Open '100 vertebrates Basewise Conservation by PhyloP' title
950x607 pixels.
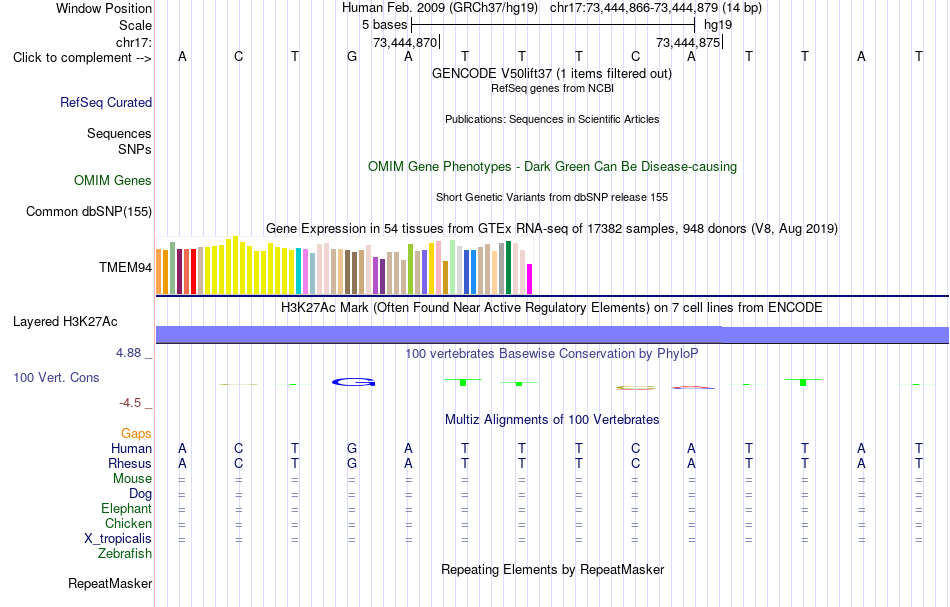(552, 354)
